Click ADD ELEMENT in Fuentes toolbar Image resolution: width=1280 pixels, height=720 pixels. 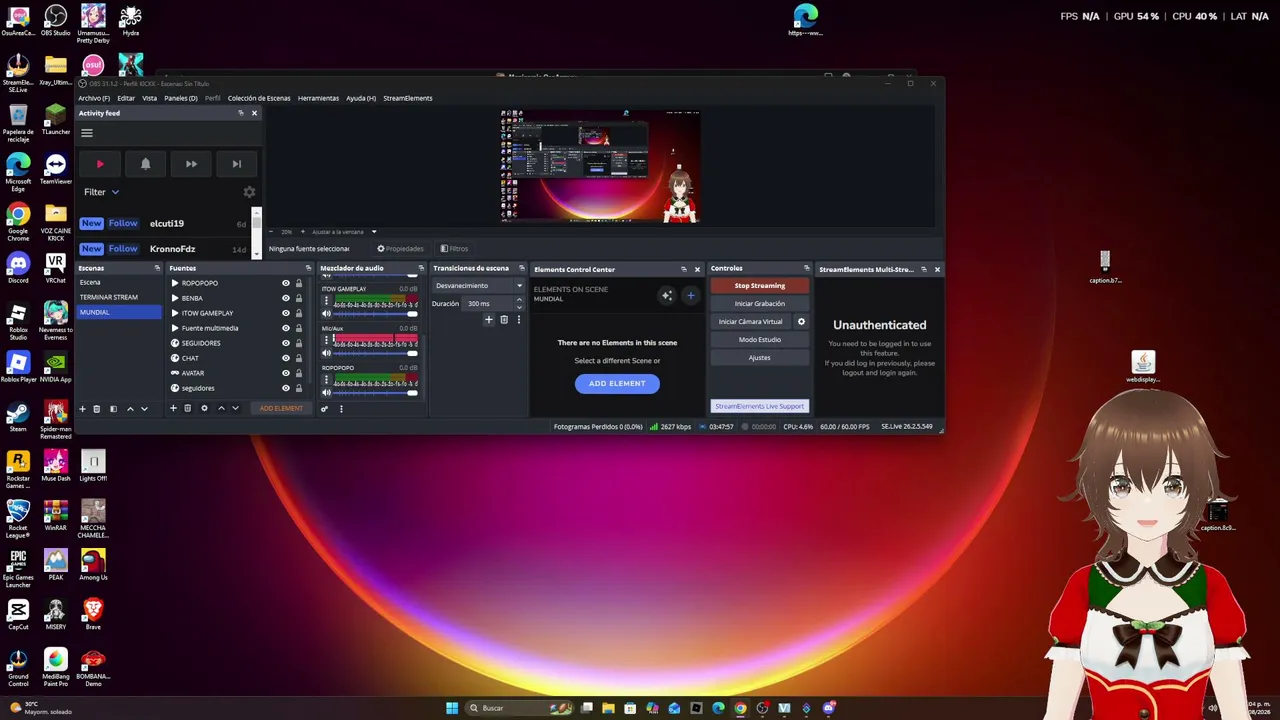pyautogui.click(x=281, y=408)
